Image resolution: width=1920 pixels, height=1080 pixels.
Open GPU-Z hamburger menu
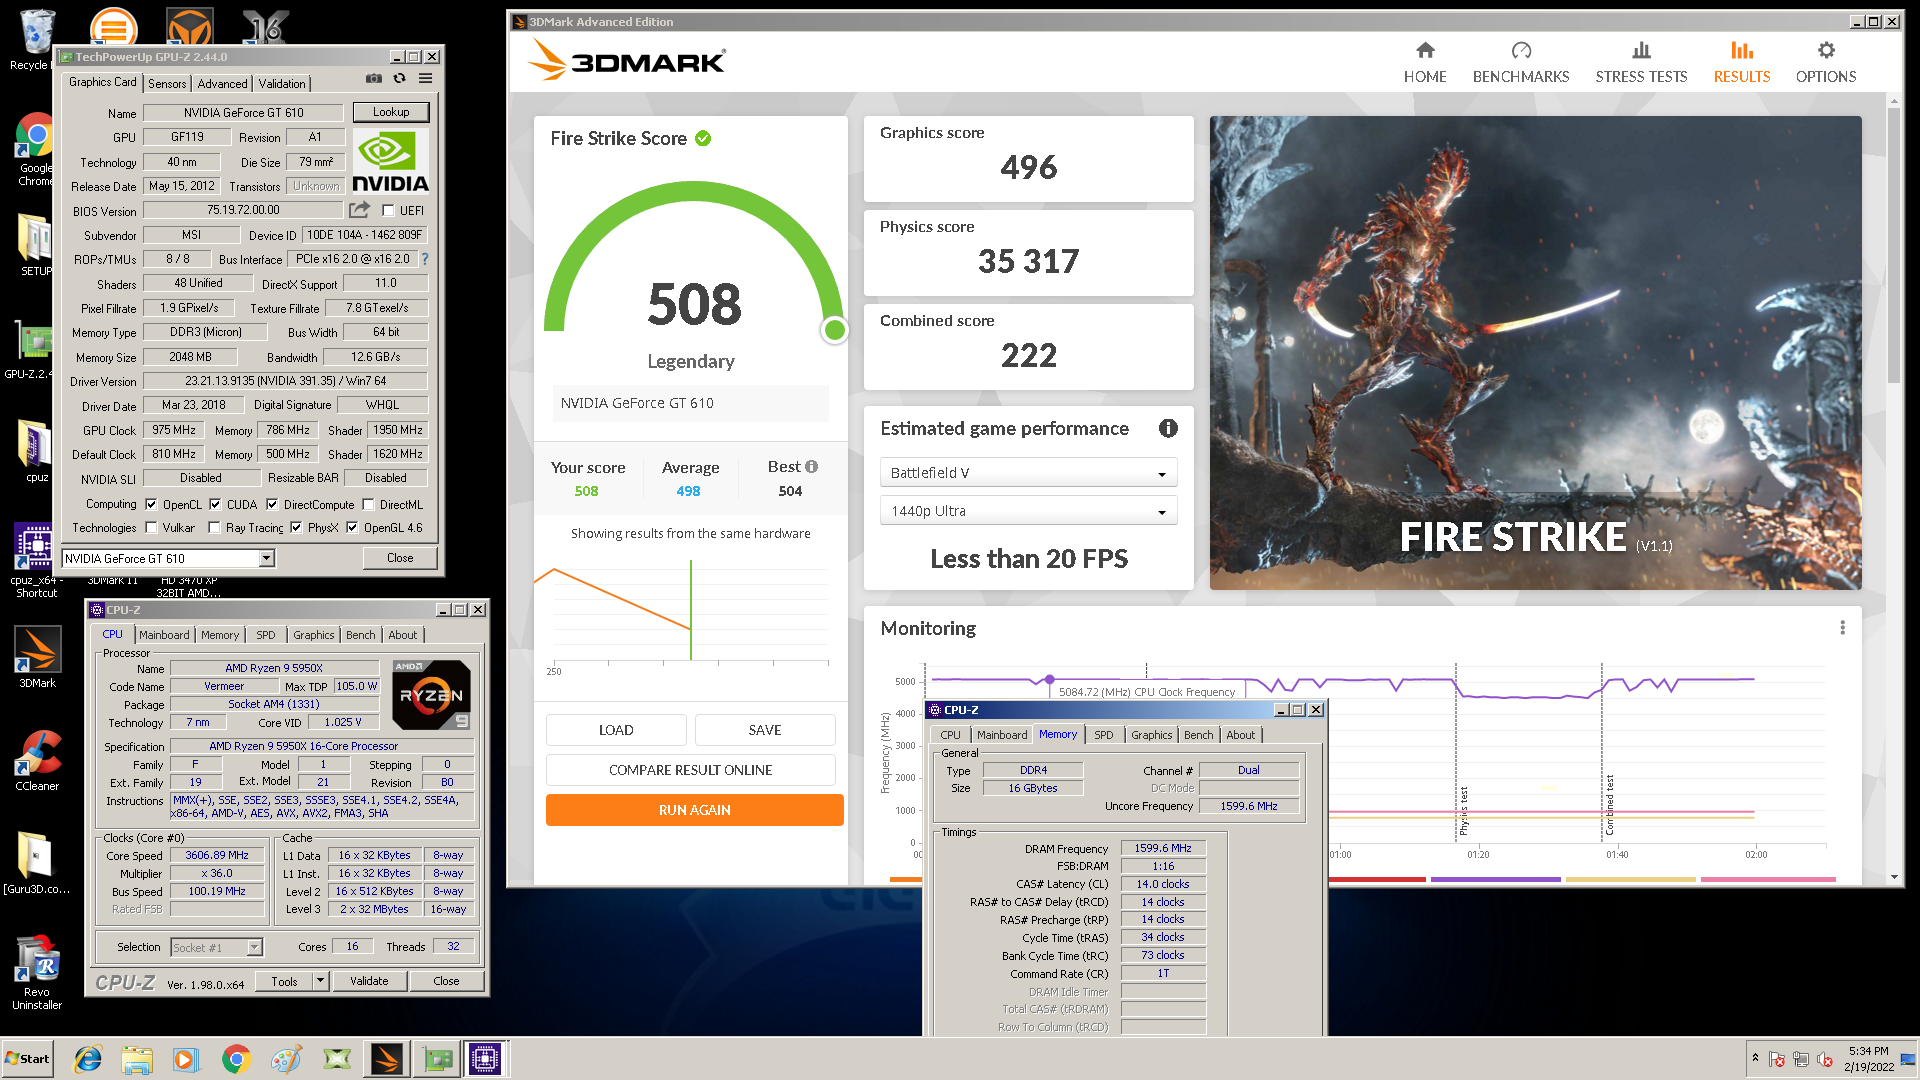(425, 78)
